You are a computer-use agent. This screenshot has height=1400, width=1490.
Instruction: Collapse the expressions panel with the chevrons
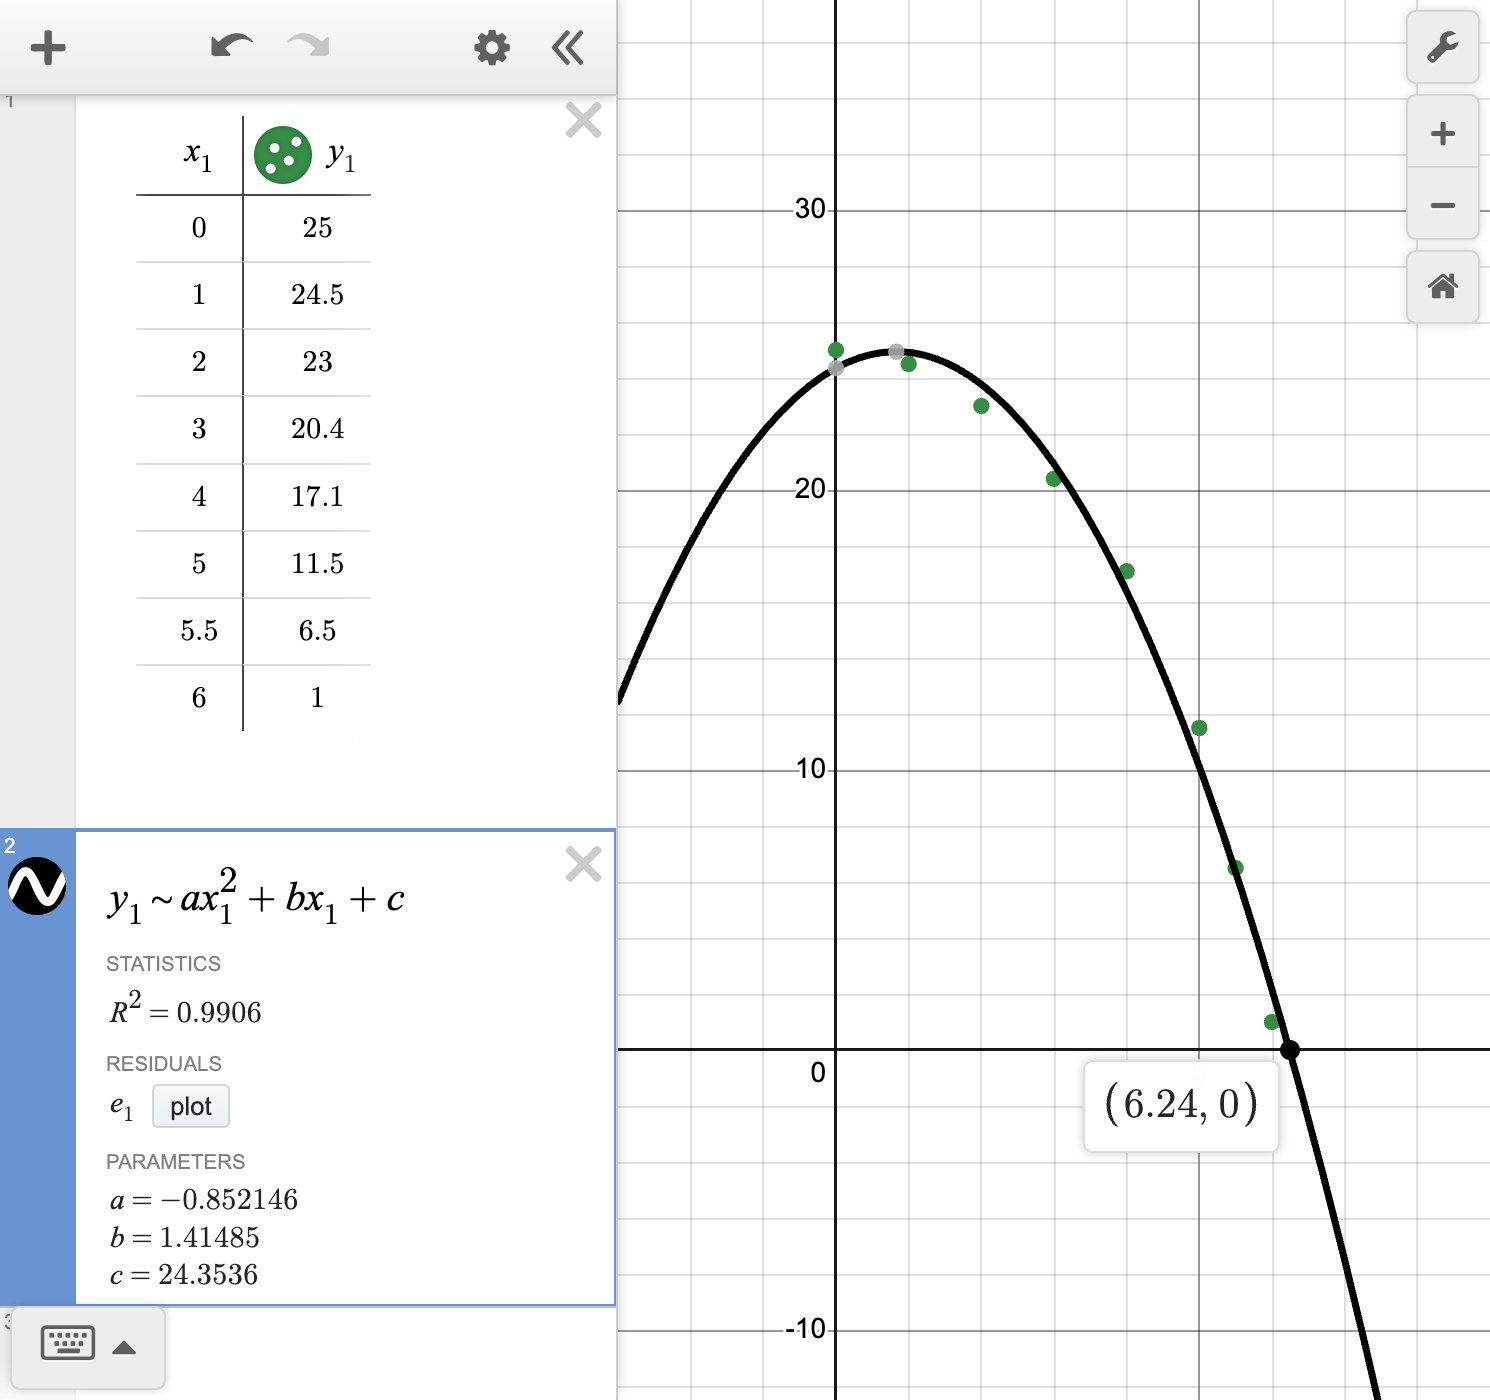pyautogui.click(x=567, y=47)
